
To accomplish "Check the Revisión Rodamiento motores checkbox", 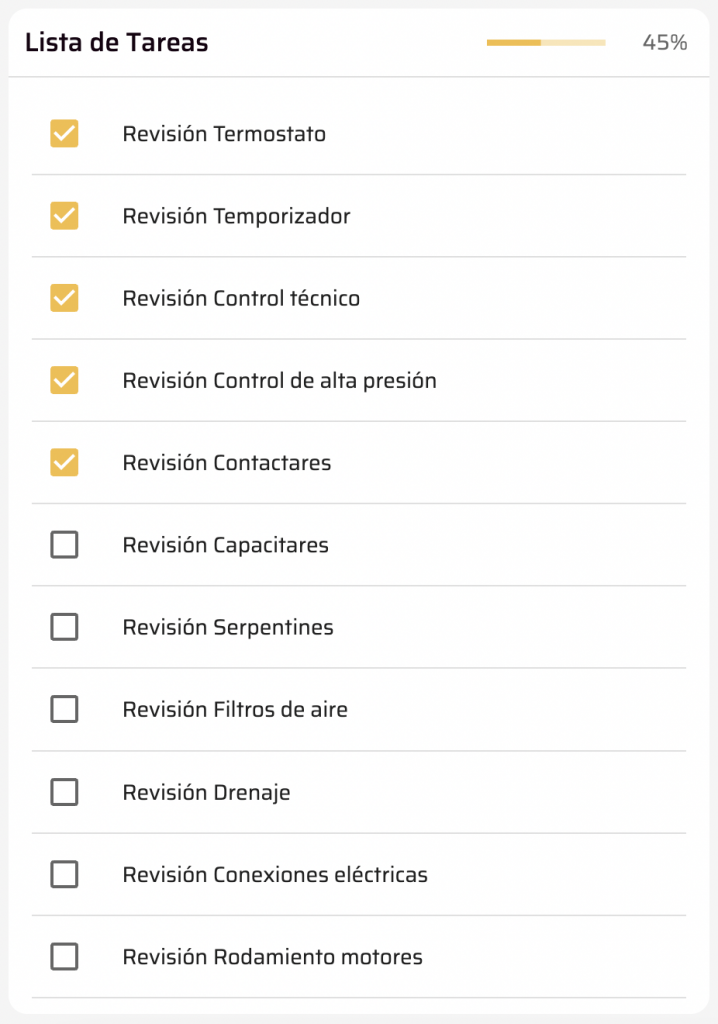I will (x=64, y=957).
